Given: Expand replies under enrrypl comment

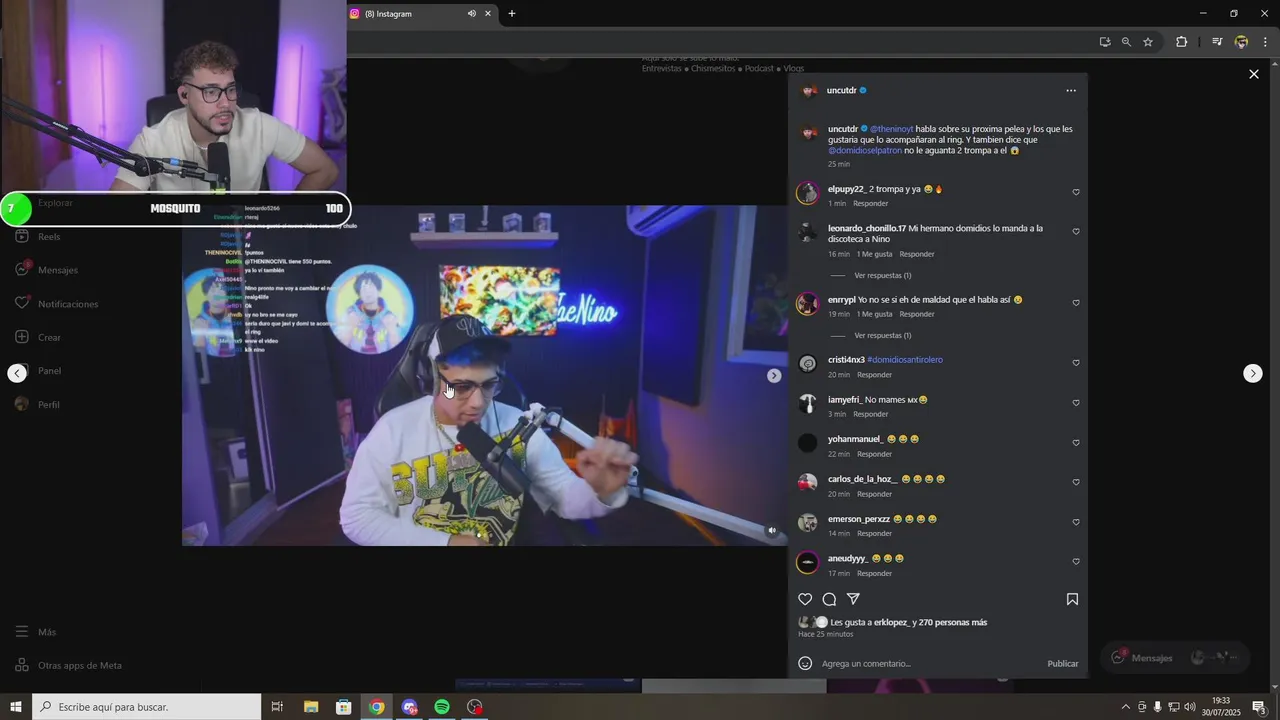Looking at the screenshot, I should click(882, 335).
